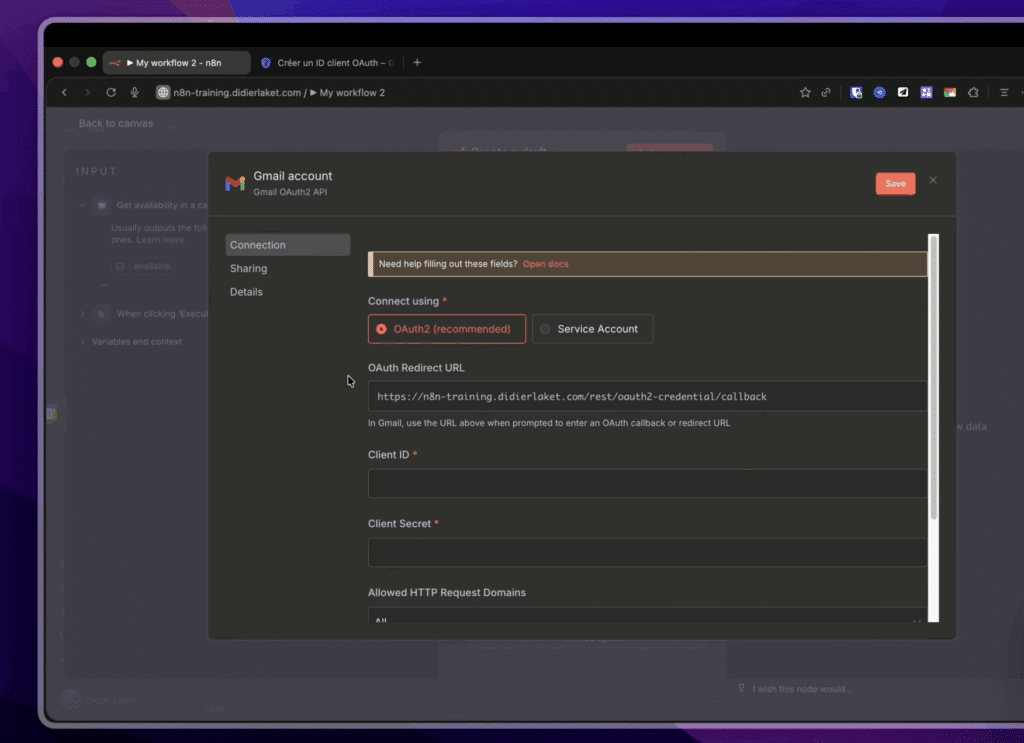Image resolution: width=1024 pixels, height=743 pixels.
Task: Click the 'When clicking Execute' trigger node icon
Action: tap(101, 313)
